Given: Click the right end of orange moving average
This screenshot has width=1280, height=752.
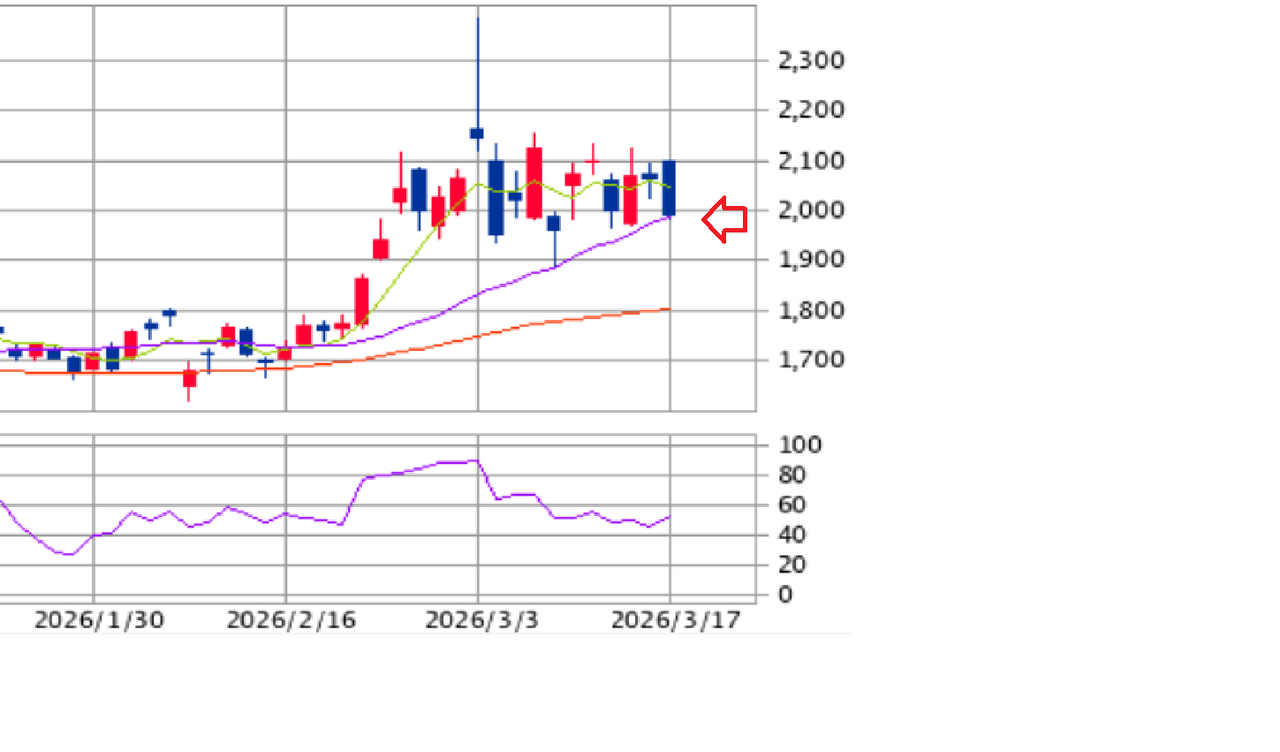Looking at the screenshot, I should coord(668,309).
